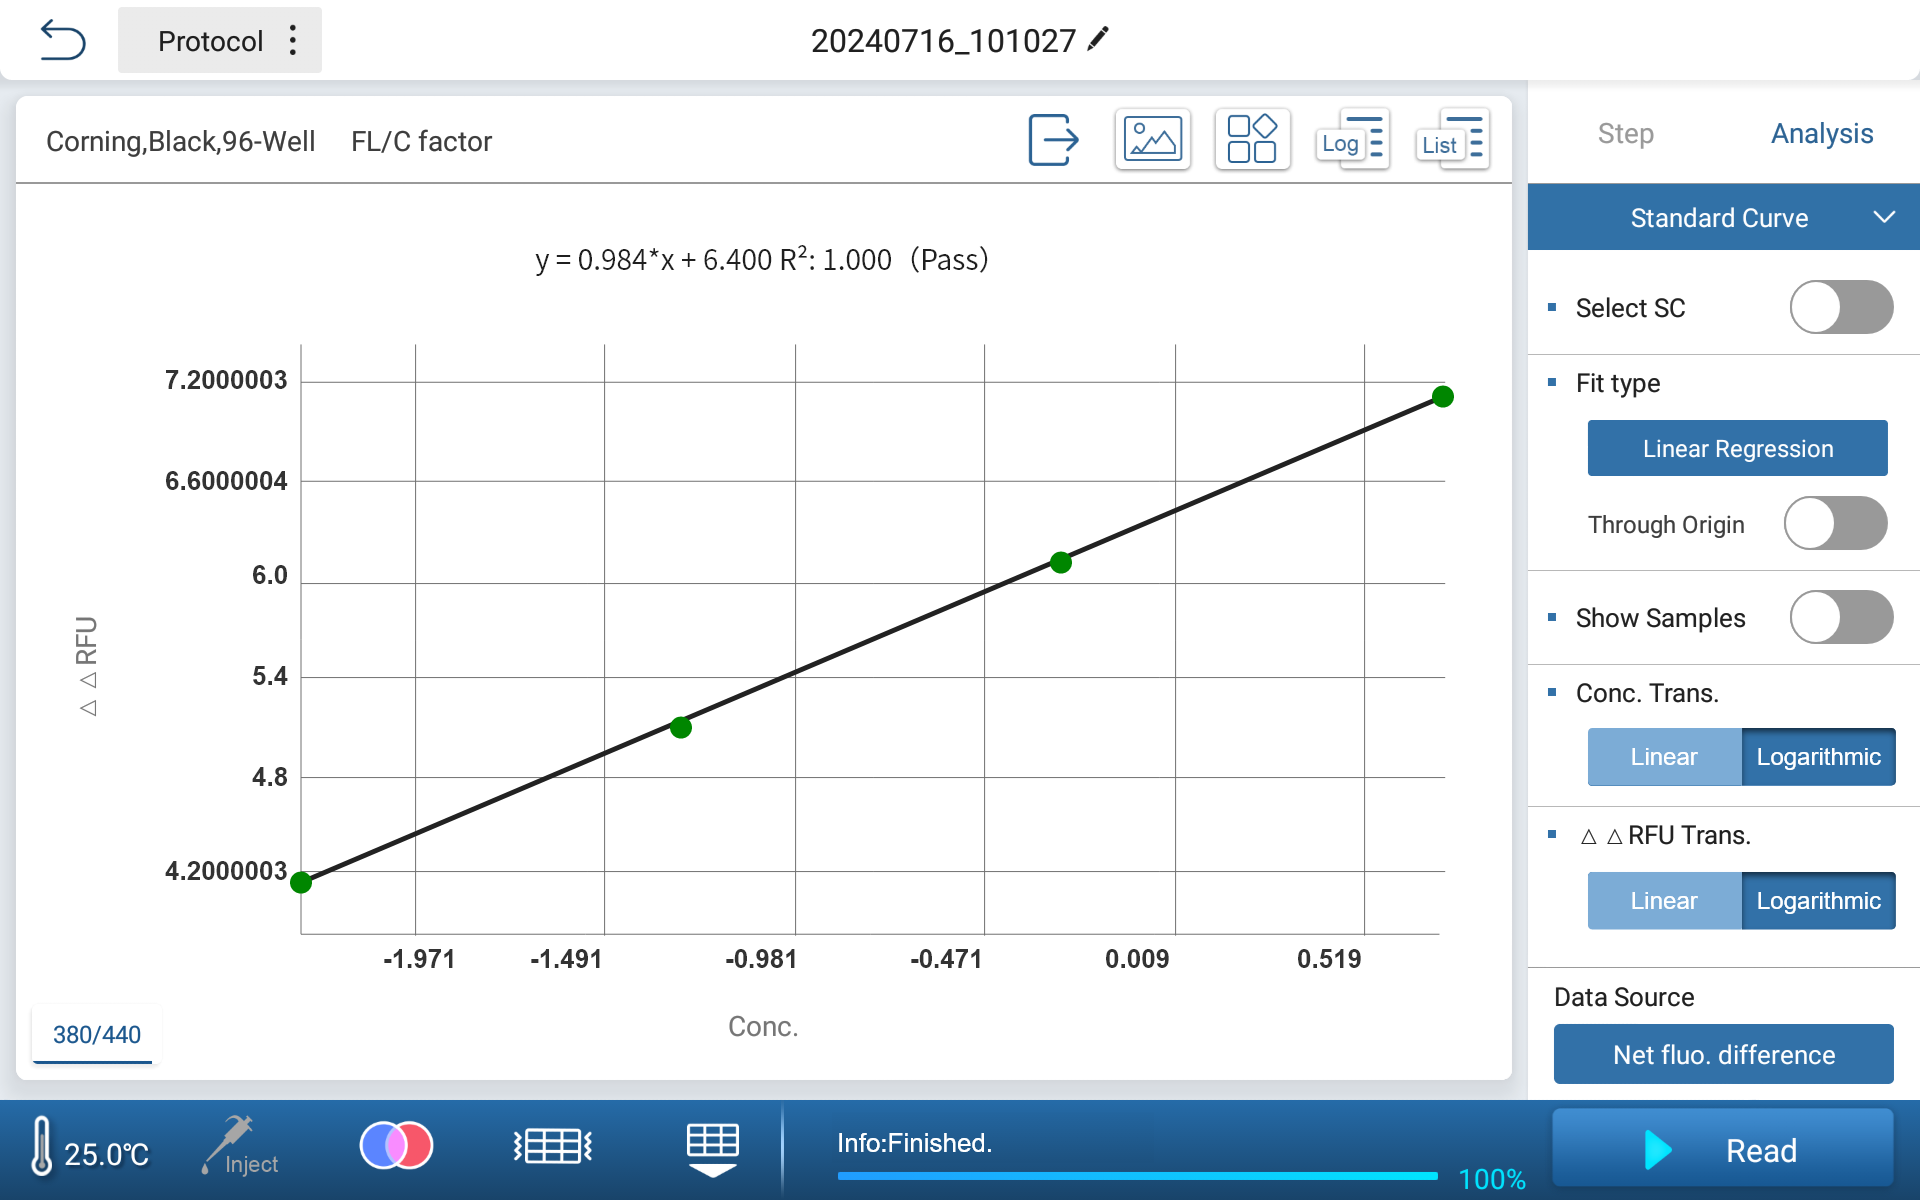Export data with the arrow-out icon
The width and height of the screenshot is (1920, 1200).
[1053, 139]
